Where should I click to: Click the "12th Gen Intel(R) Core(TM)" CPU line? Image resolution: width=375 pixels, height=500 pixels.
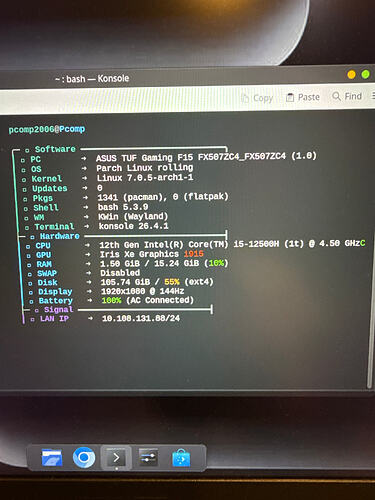(232, 244)
